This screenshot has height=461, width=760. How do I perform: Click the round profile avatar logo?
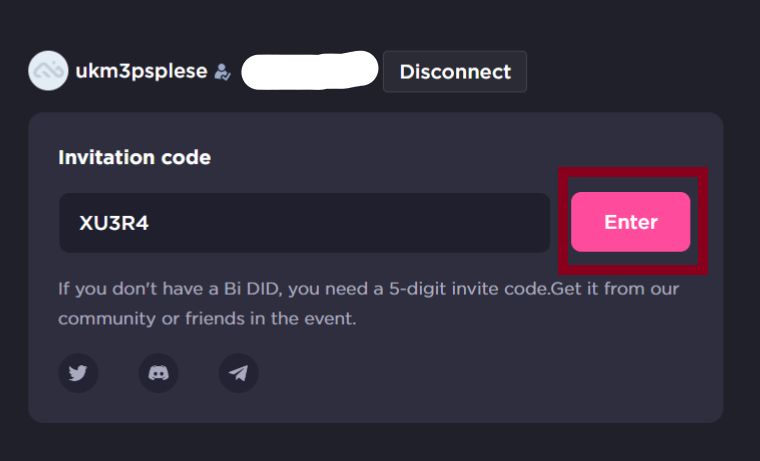pyautogui.click(x=48, y=71)
